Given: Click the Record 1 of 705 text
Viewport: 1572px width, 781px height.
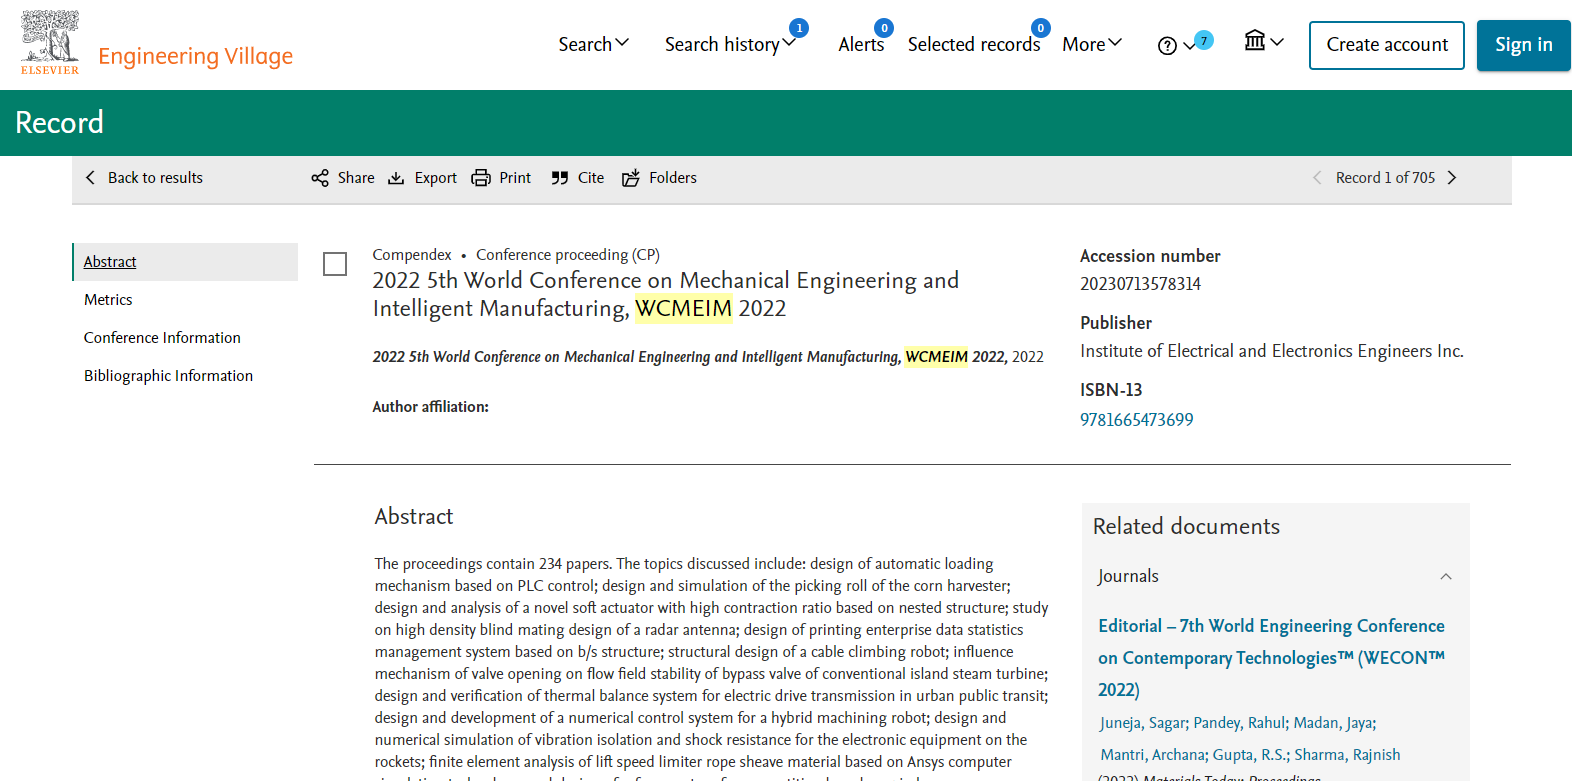Looking at the screenshot, I should click(x=1385, y=178).
